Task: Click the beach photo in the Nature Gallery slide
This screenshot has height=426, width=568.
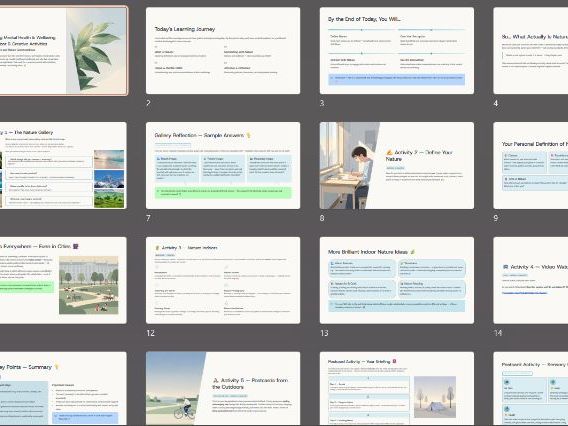Action: (109, 159)
